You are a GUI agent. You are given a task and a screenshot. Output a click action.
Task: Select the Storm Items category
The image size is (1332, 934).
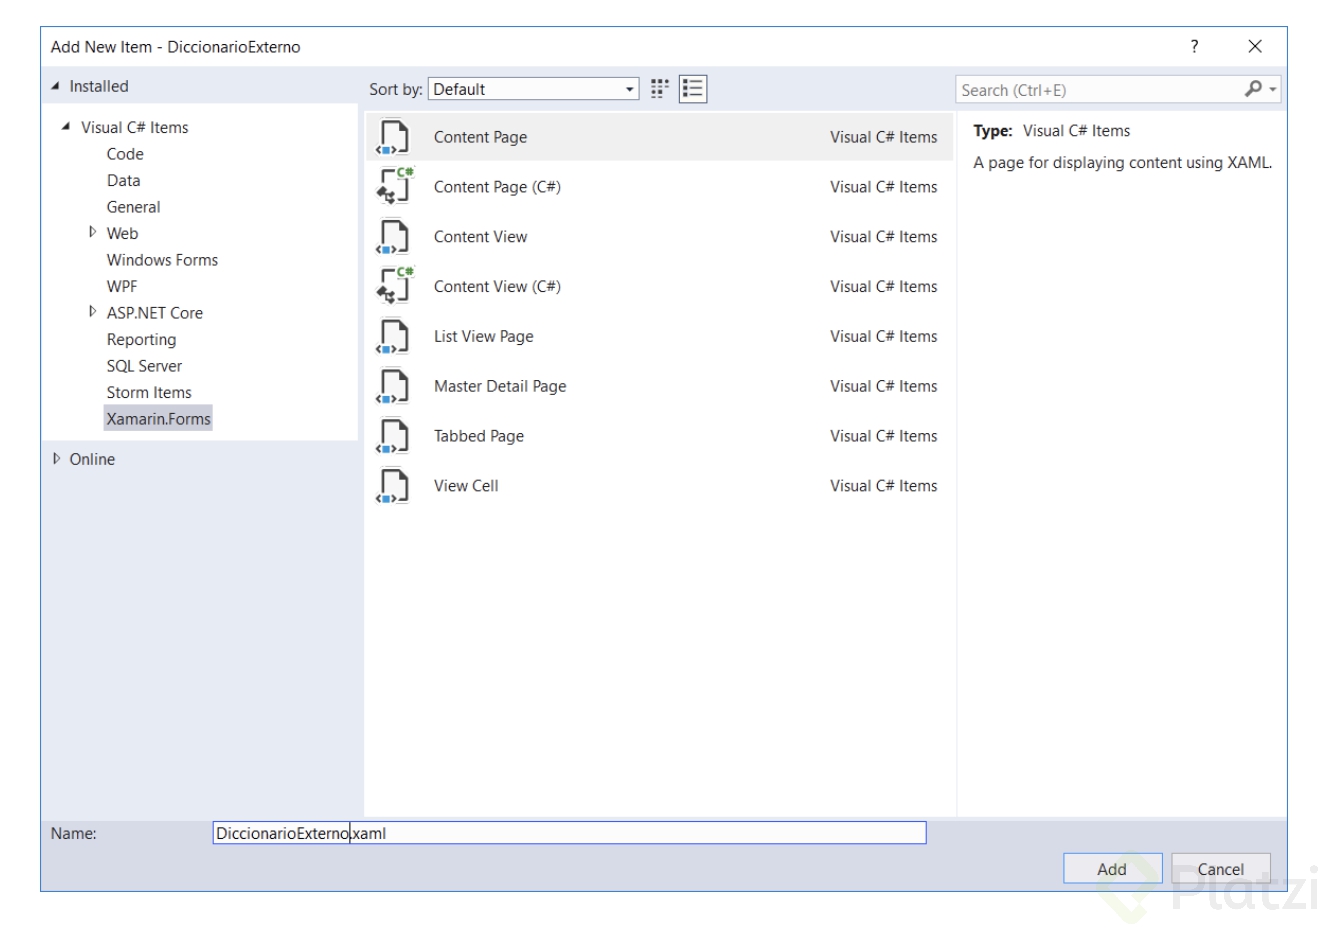tap(149, 392)
